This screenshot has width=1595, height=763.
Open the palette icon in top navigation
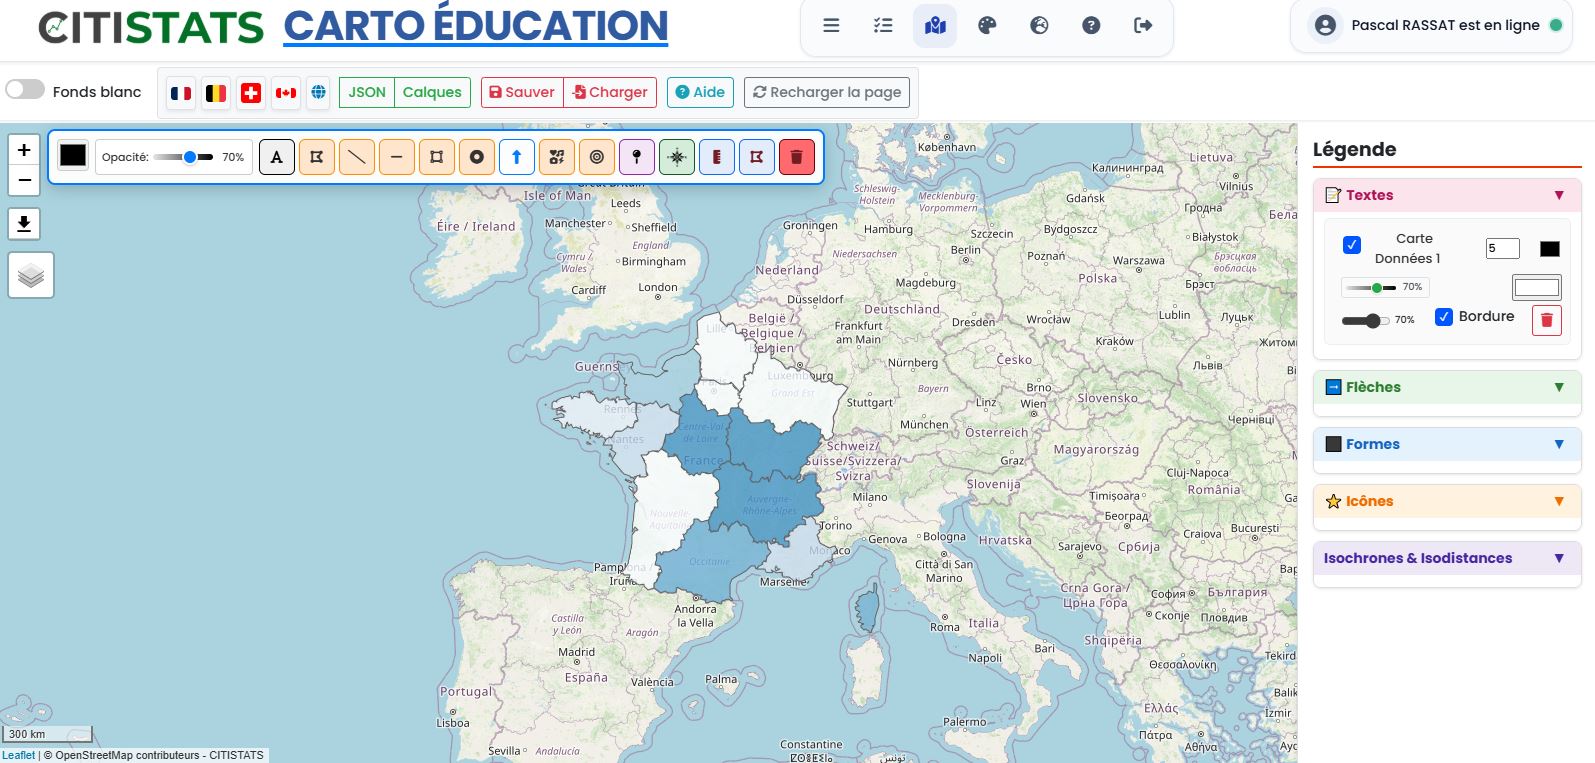point(987,26)
